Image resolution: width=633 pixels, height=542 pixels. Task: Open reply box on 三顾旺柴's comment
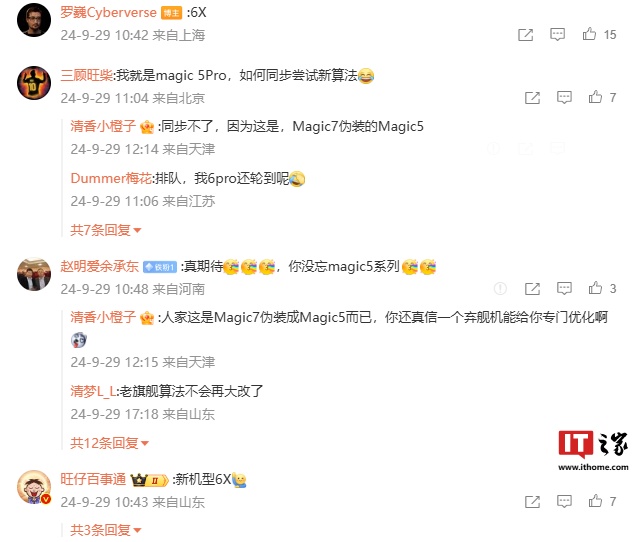[x=564, y=97]
